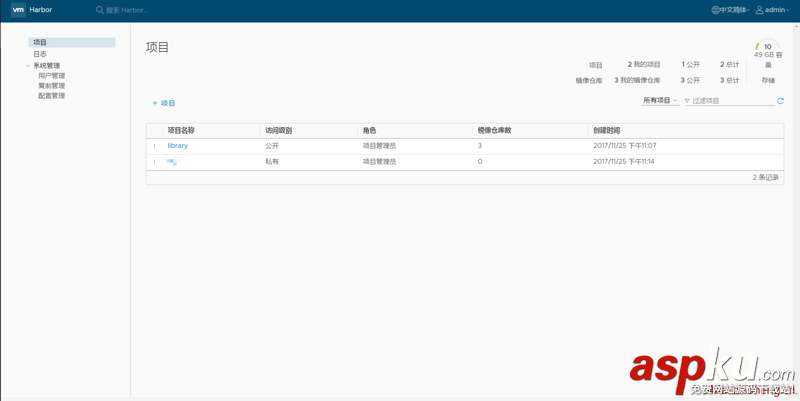Click the 下午11:14 creation time cell
The image size is (800, 401).
623,162
